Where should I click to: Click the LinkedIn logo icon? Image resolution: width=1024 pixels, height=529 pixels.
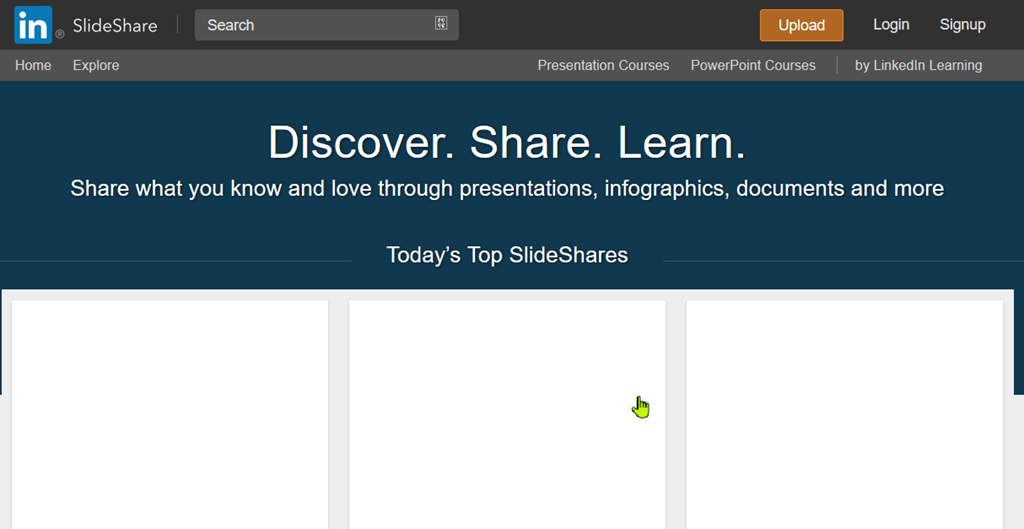[x=33, y=25]
